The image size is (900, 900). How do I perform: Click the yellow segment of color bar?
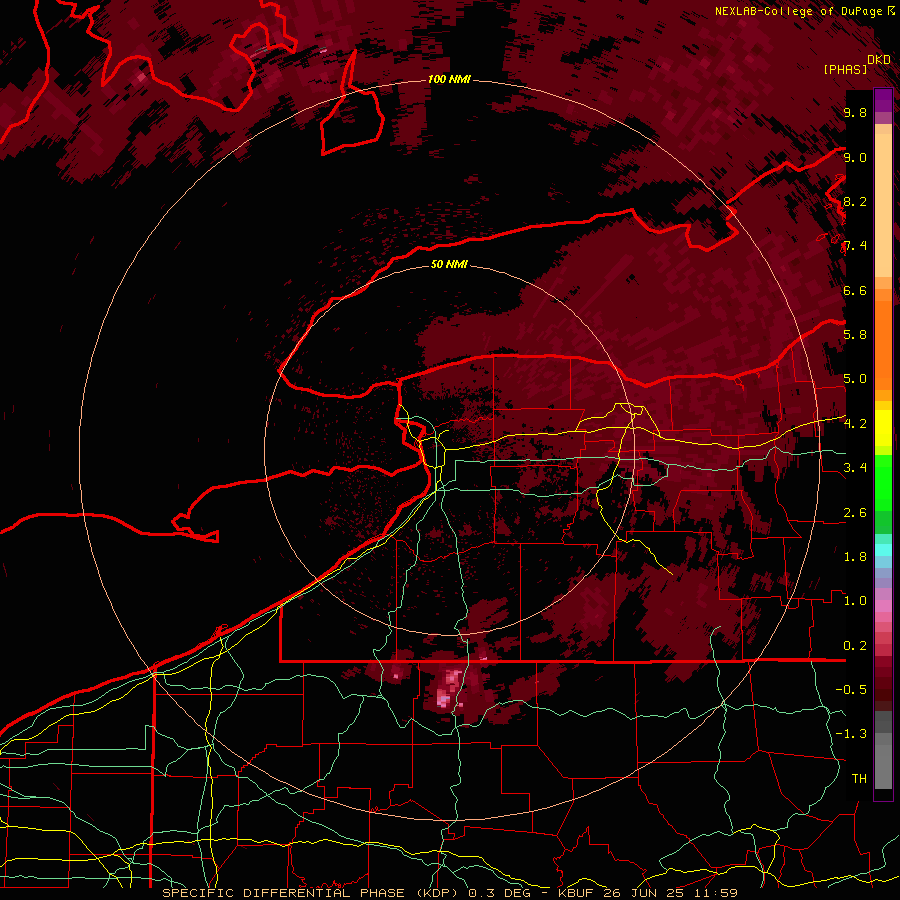pyautogui.click(x=883, y=428)
